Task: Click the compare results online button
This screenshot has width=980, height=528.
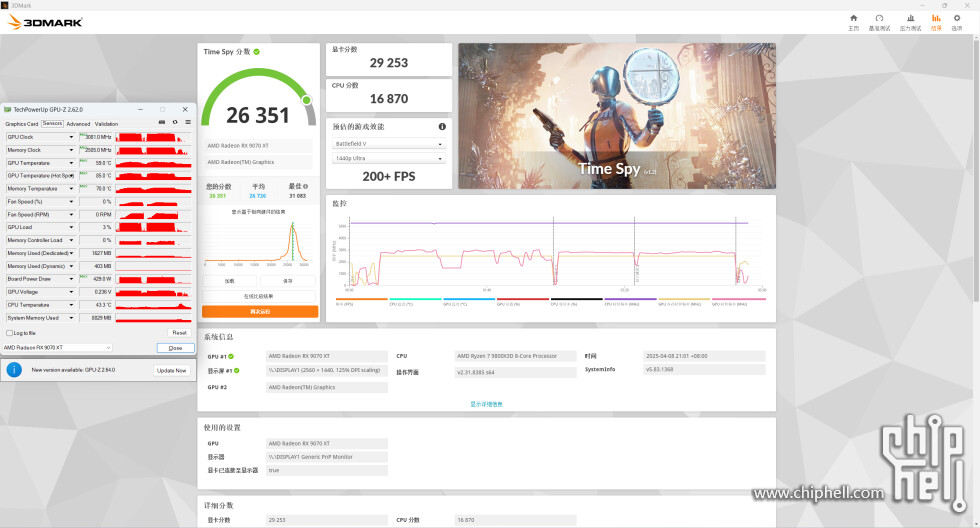Action: pyautogui.click(x=259, y=296)
